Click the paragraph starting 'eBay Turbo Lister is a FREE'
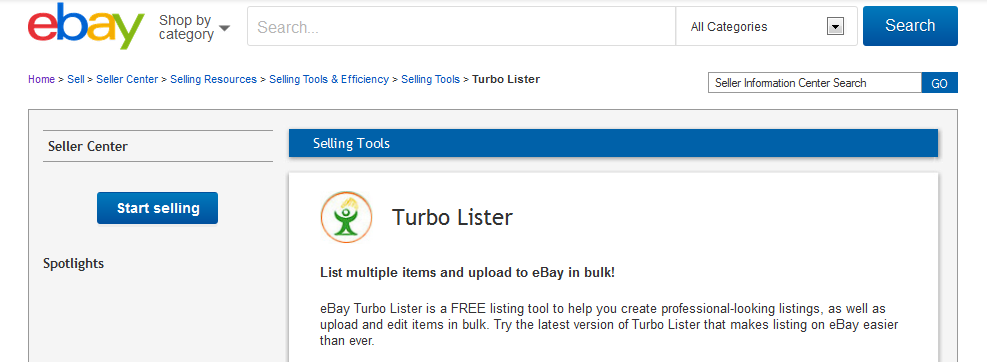 click(609, 325)
